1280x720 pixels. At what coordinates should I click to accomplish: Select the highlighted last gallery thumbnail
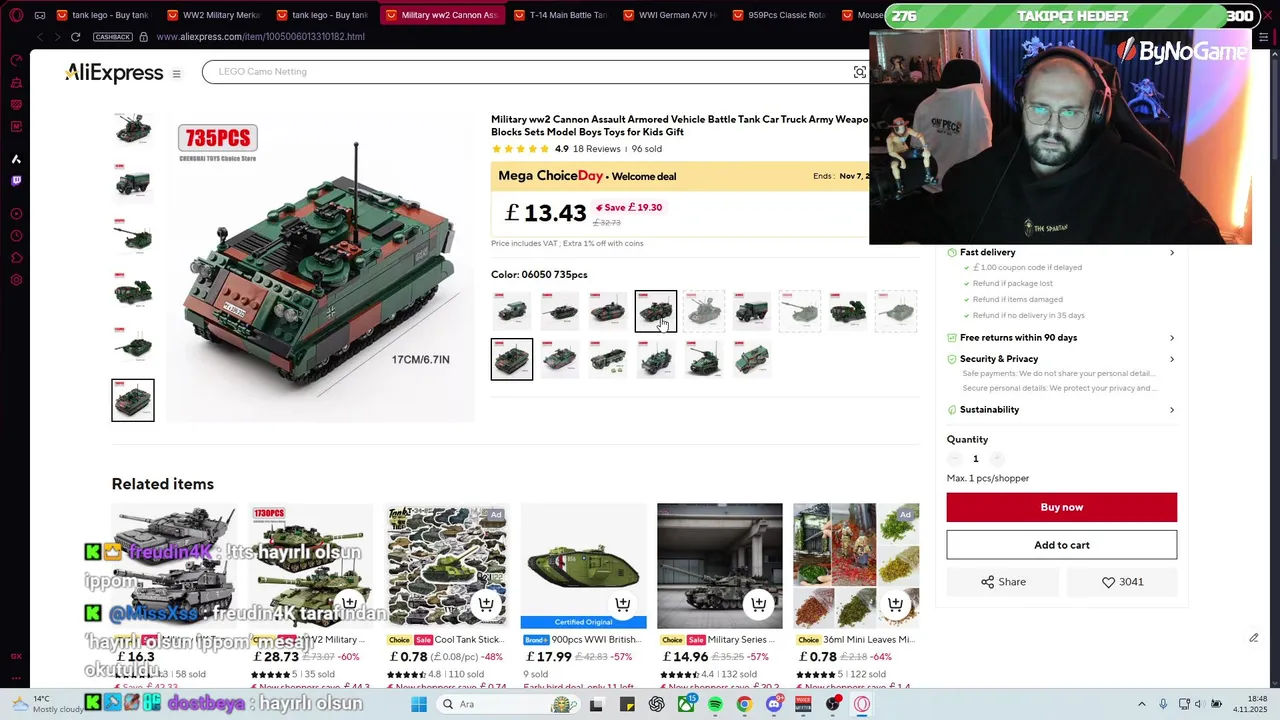[x=133, y=400]
